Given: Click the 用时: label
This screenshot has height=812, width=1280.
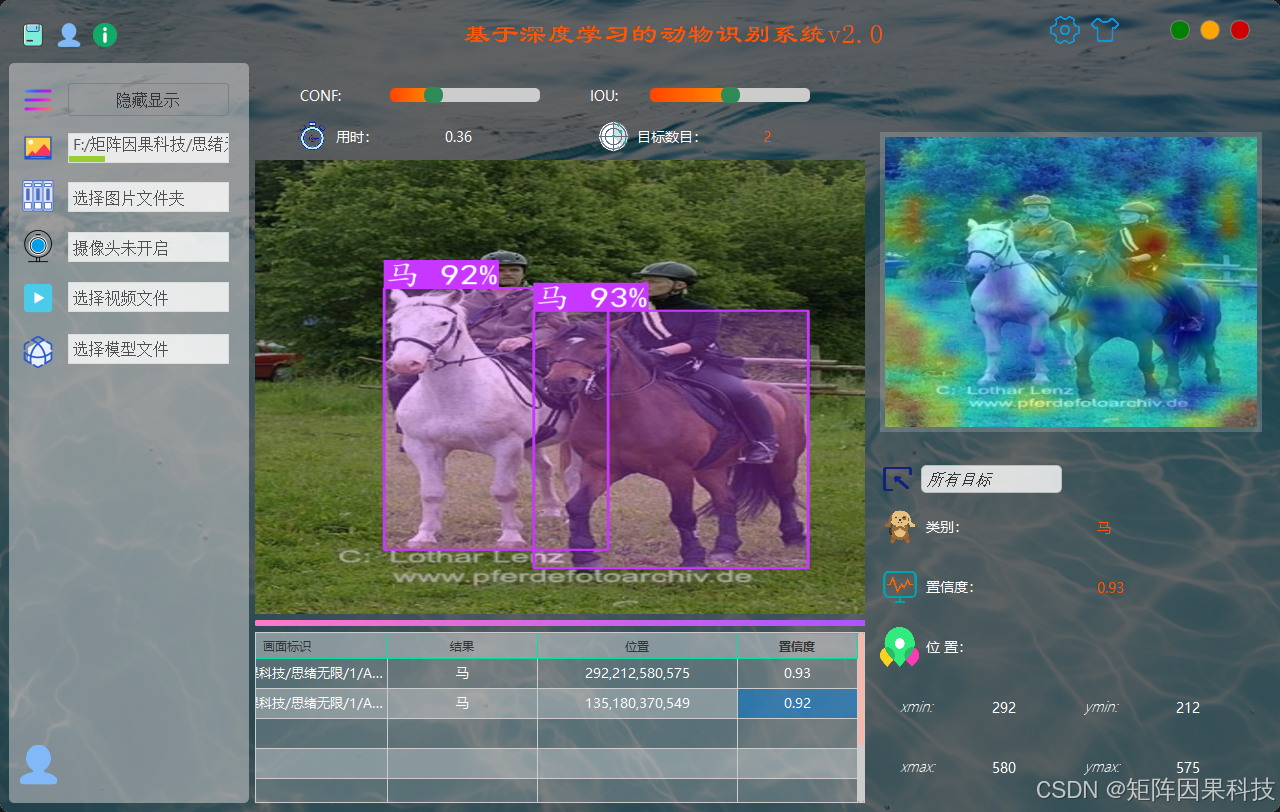Looking at the screenshot, I should click(352, 137).
